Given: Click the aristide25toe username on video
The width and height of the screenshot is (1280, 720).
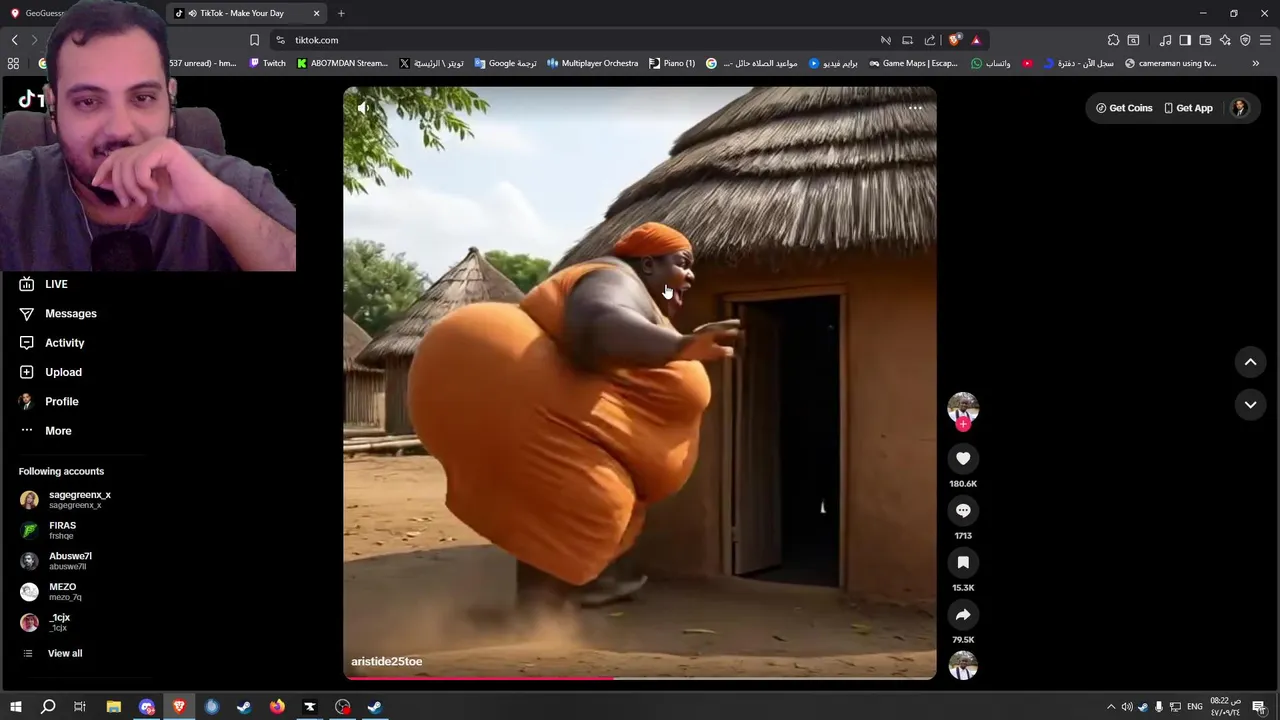Looking at the screenshot, I should (x=386, y=661).
